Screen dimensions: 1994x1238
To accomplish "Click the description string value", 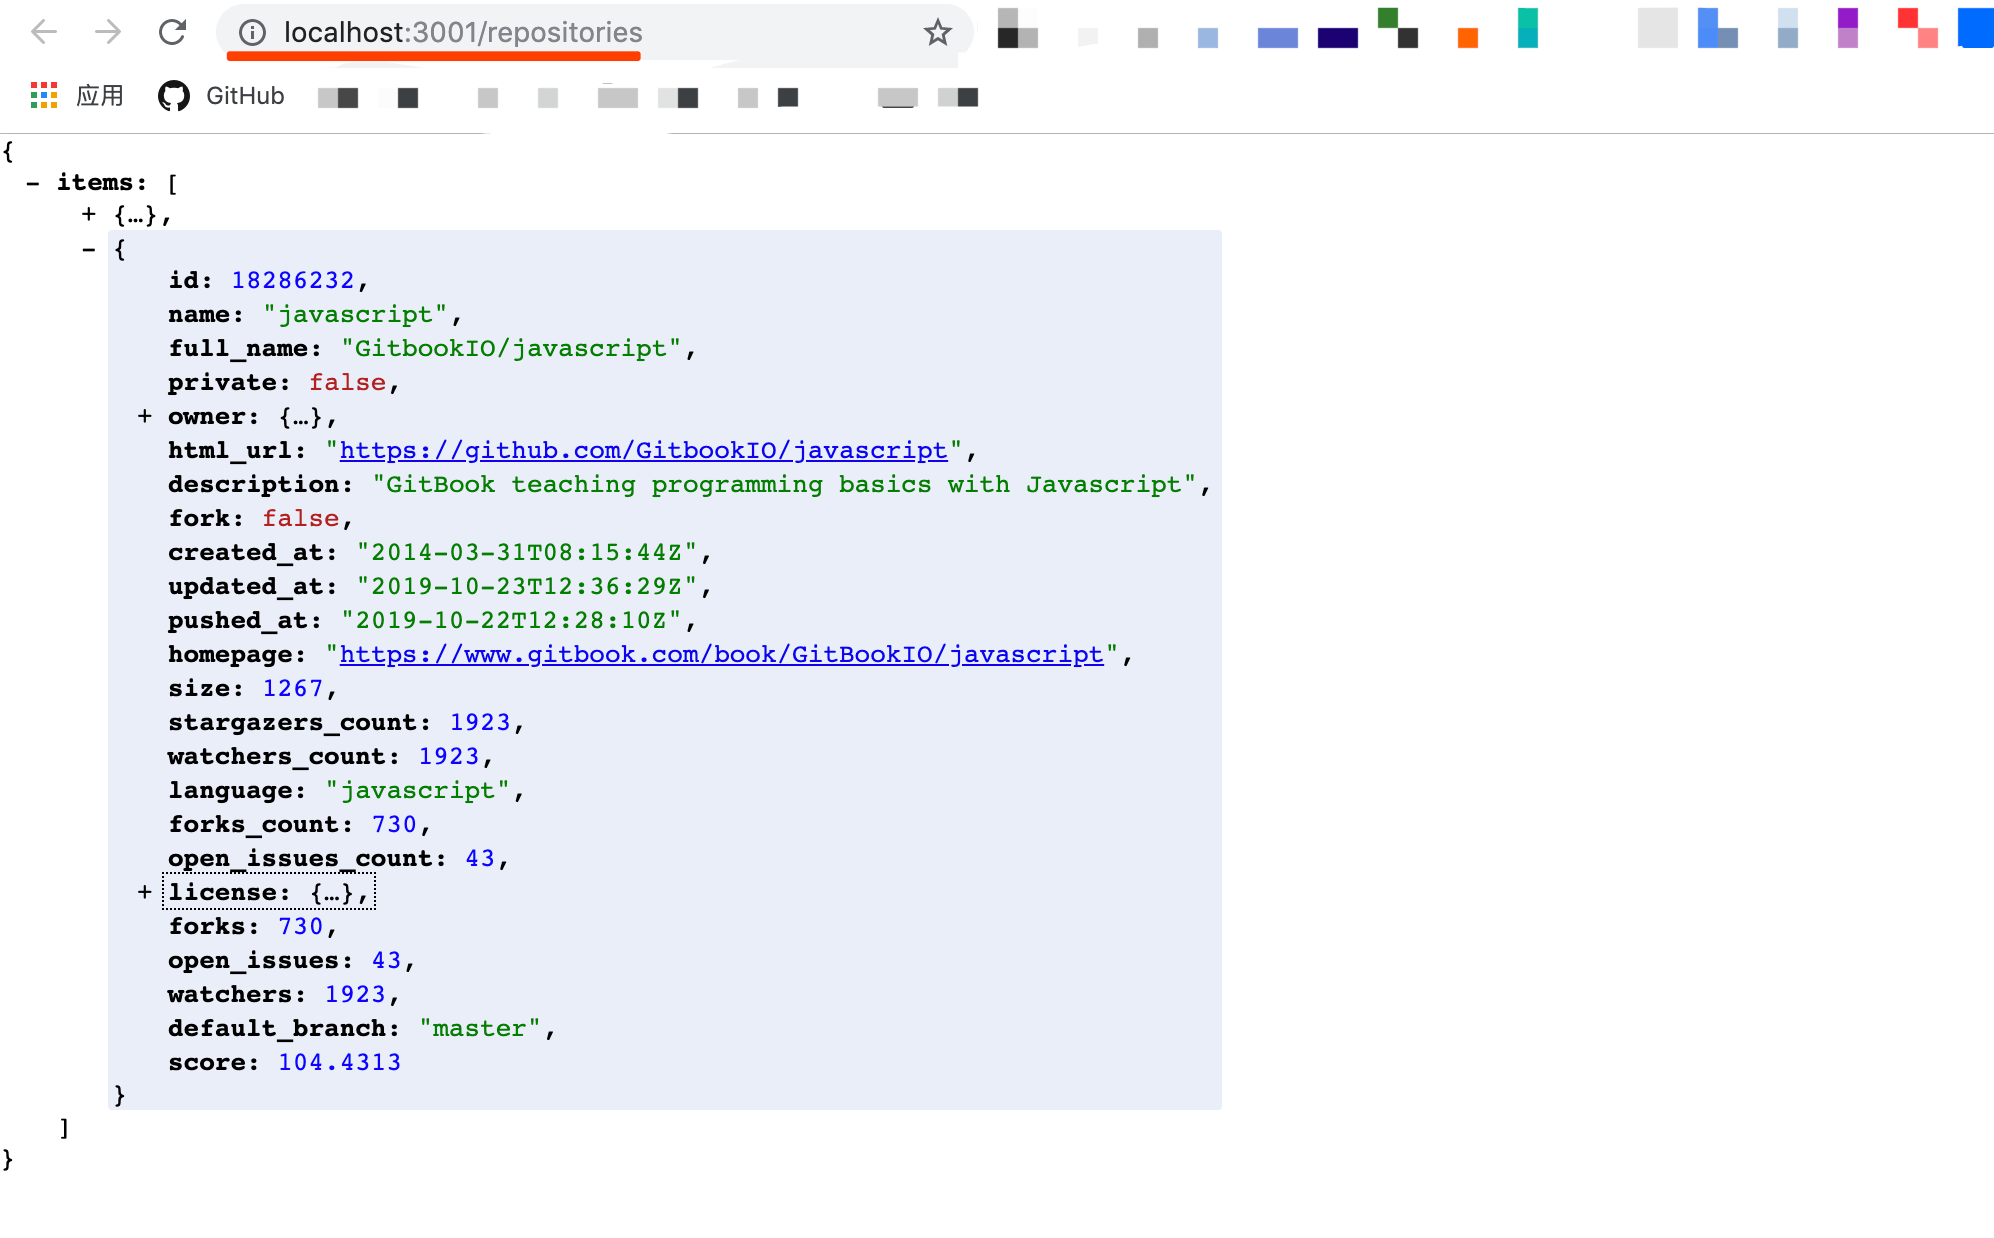I will click(x=784, y=485).
